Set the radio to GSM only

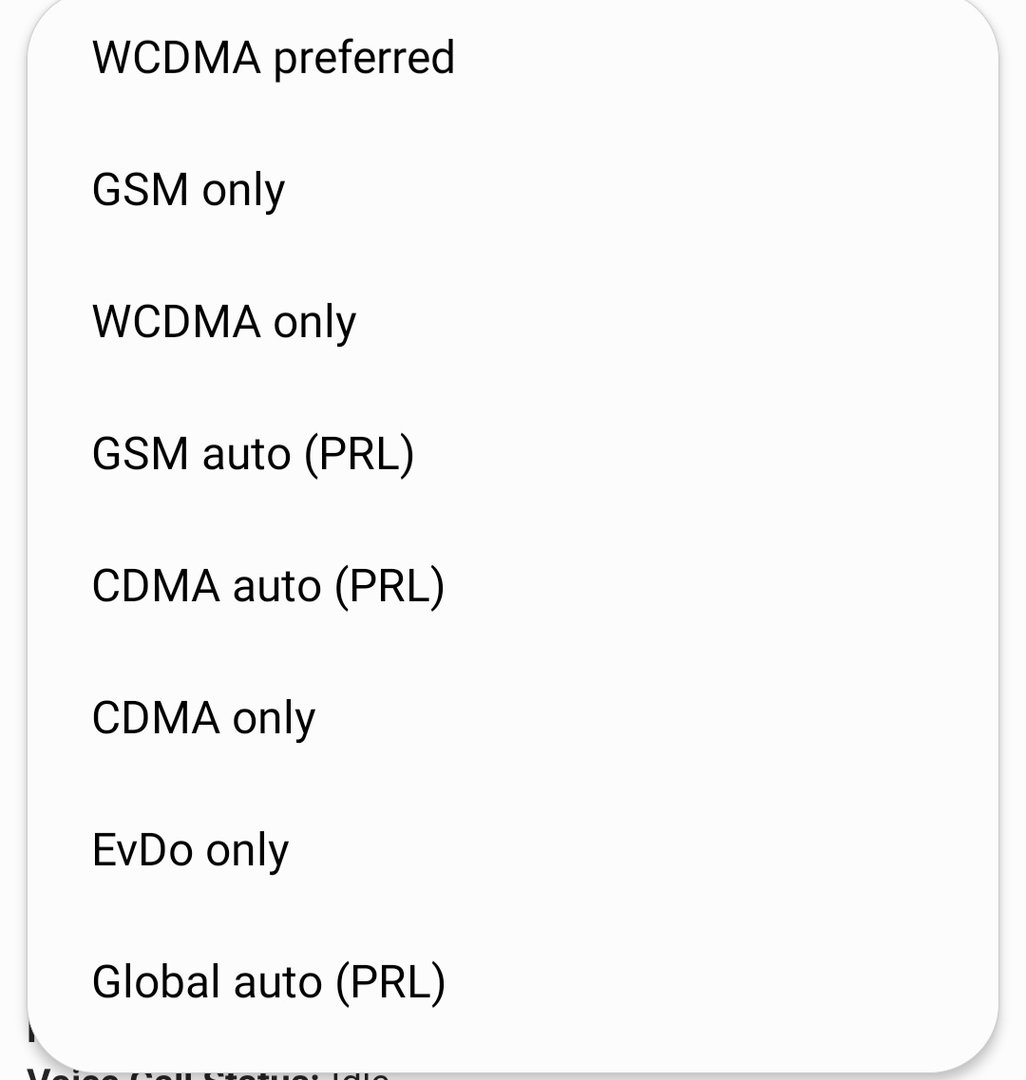[513, 189]
